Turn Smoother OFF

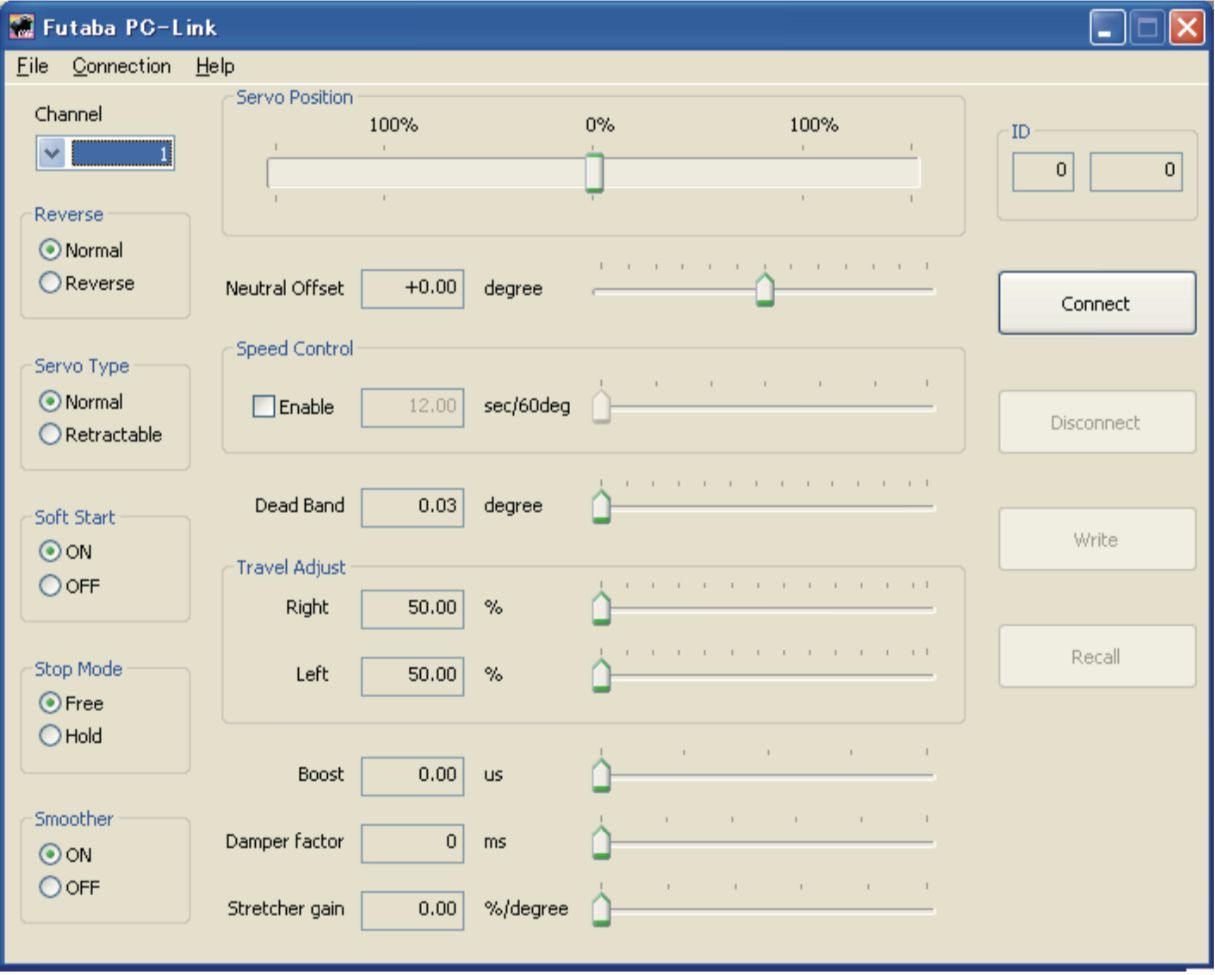pos(51,887)
